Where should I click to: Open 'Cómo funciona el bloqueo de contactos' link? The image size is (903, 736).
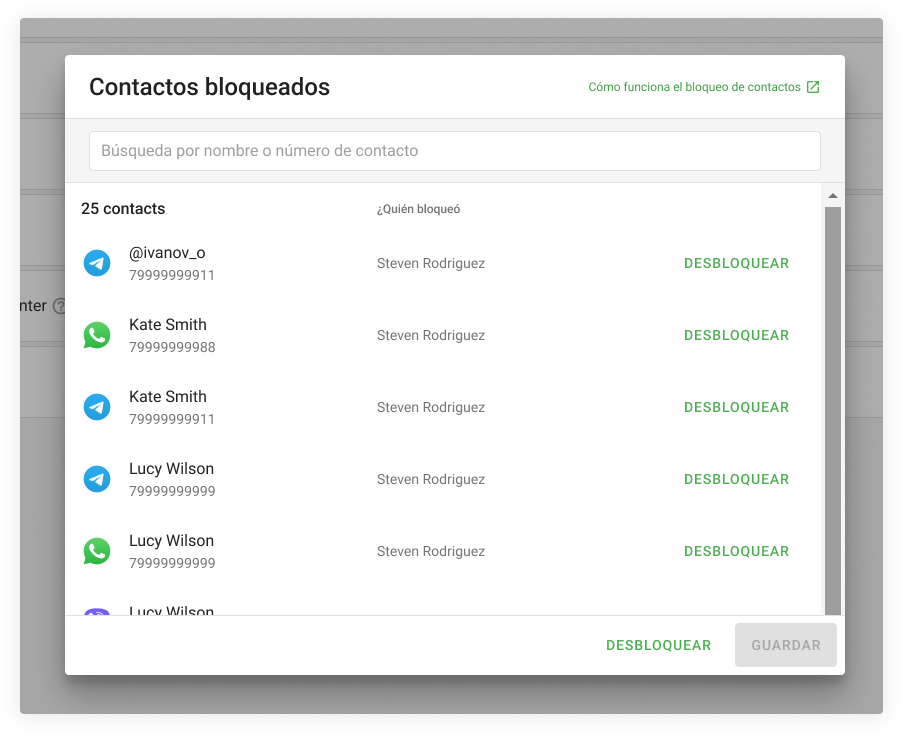(694, 87)
